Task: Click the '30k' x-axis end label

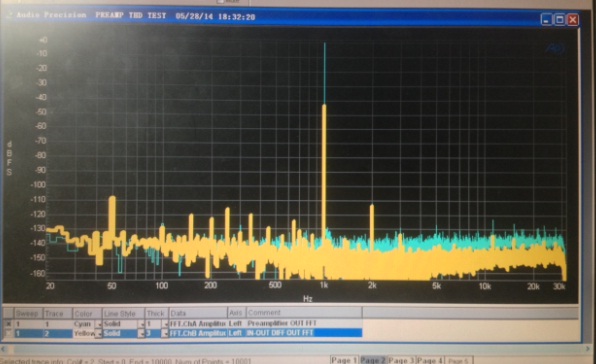Action: click(x=559, y=286)
